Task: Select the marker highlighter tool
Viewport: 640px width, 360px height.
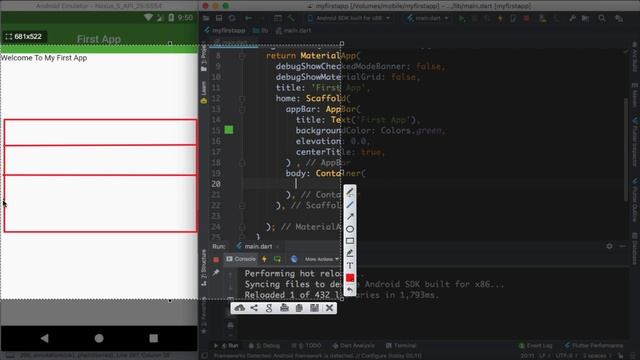Action: coord(350,253)
